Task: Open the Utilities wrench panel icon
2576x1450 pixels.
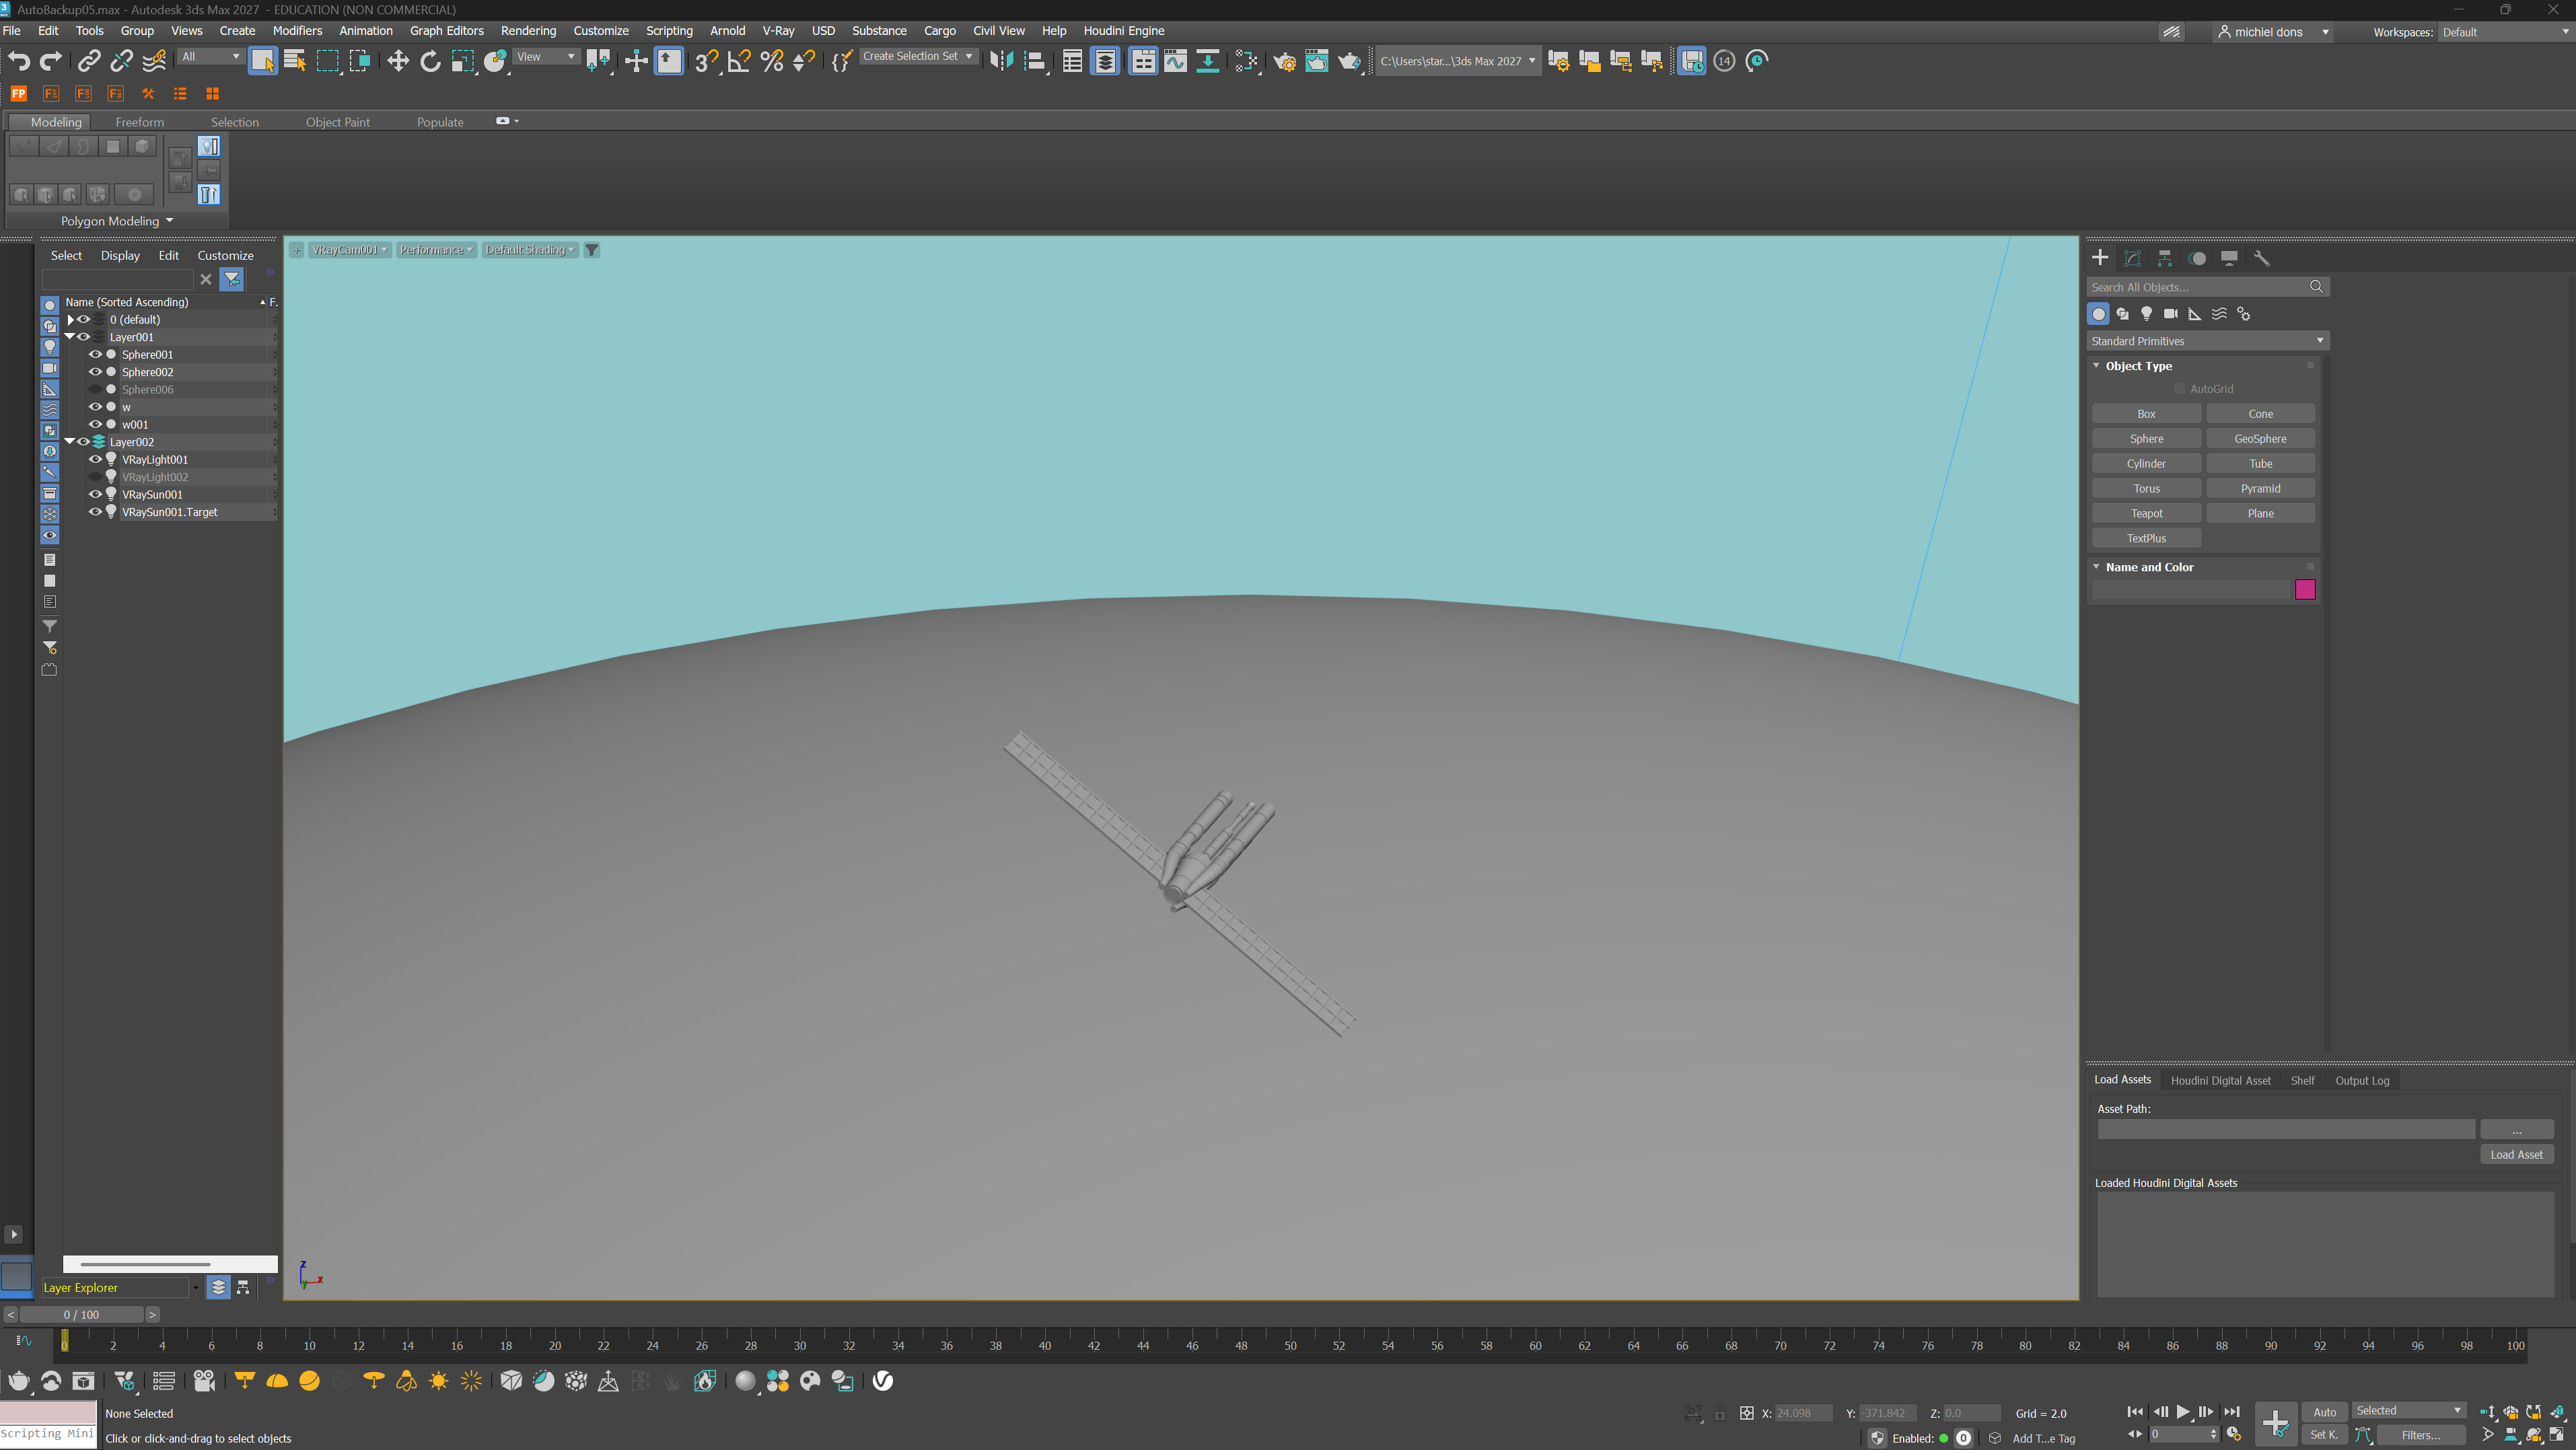Action: tap(2261, 258)
